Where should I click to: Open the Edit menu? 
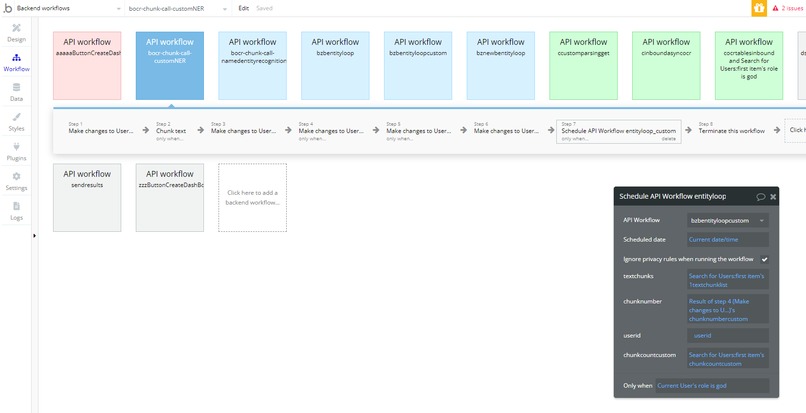(x=244, y=8)
